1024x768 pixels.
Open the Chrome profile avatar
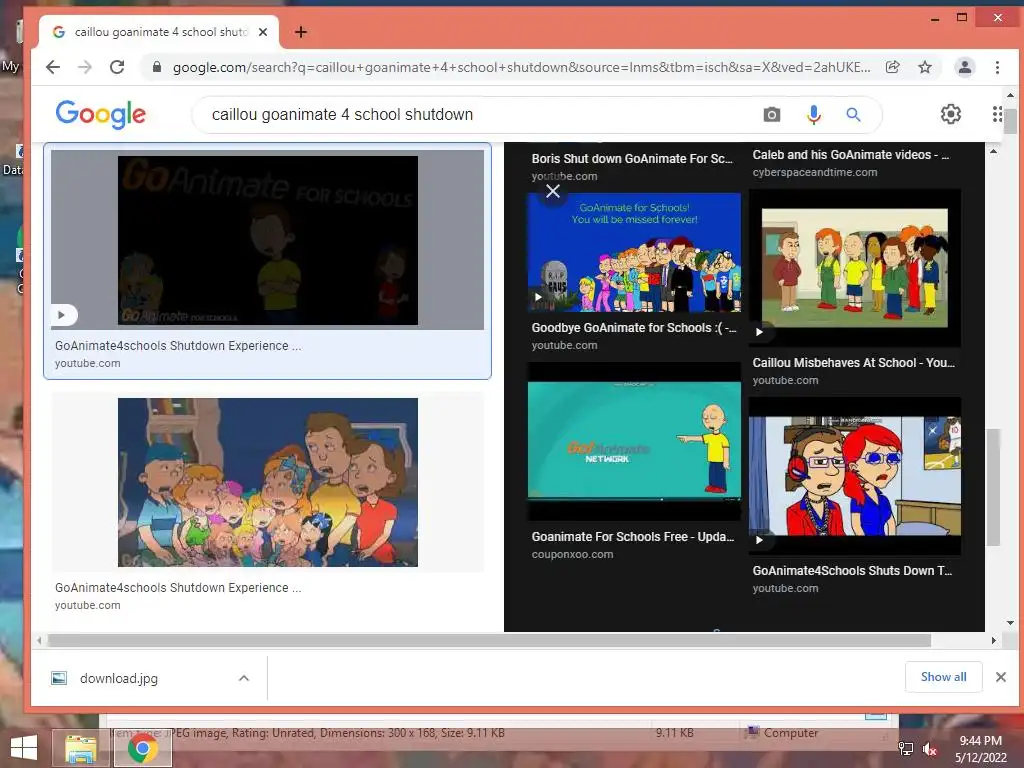click(x=965, y=67)
